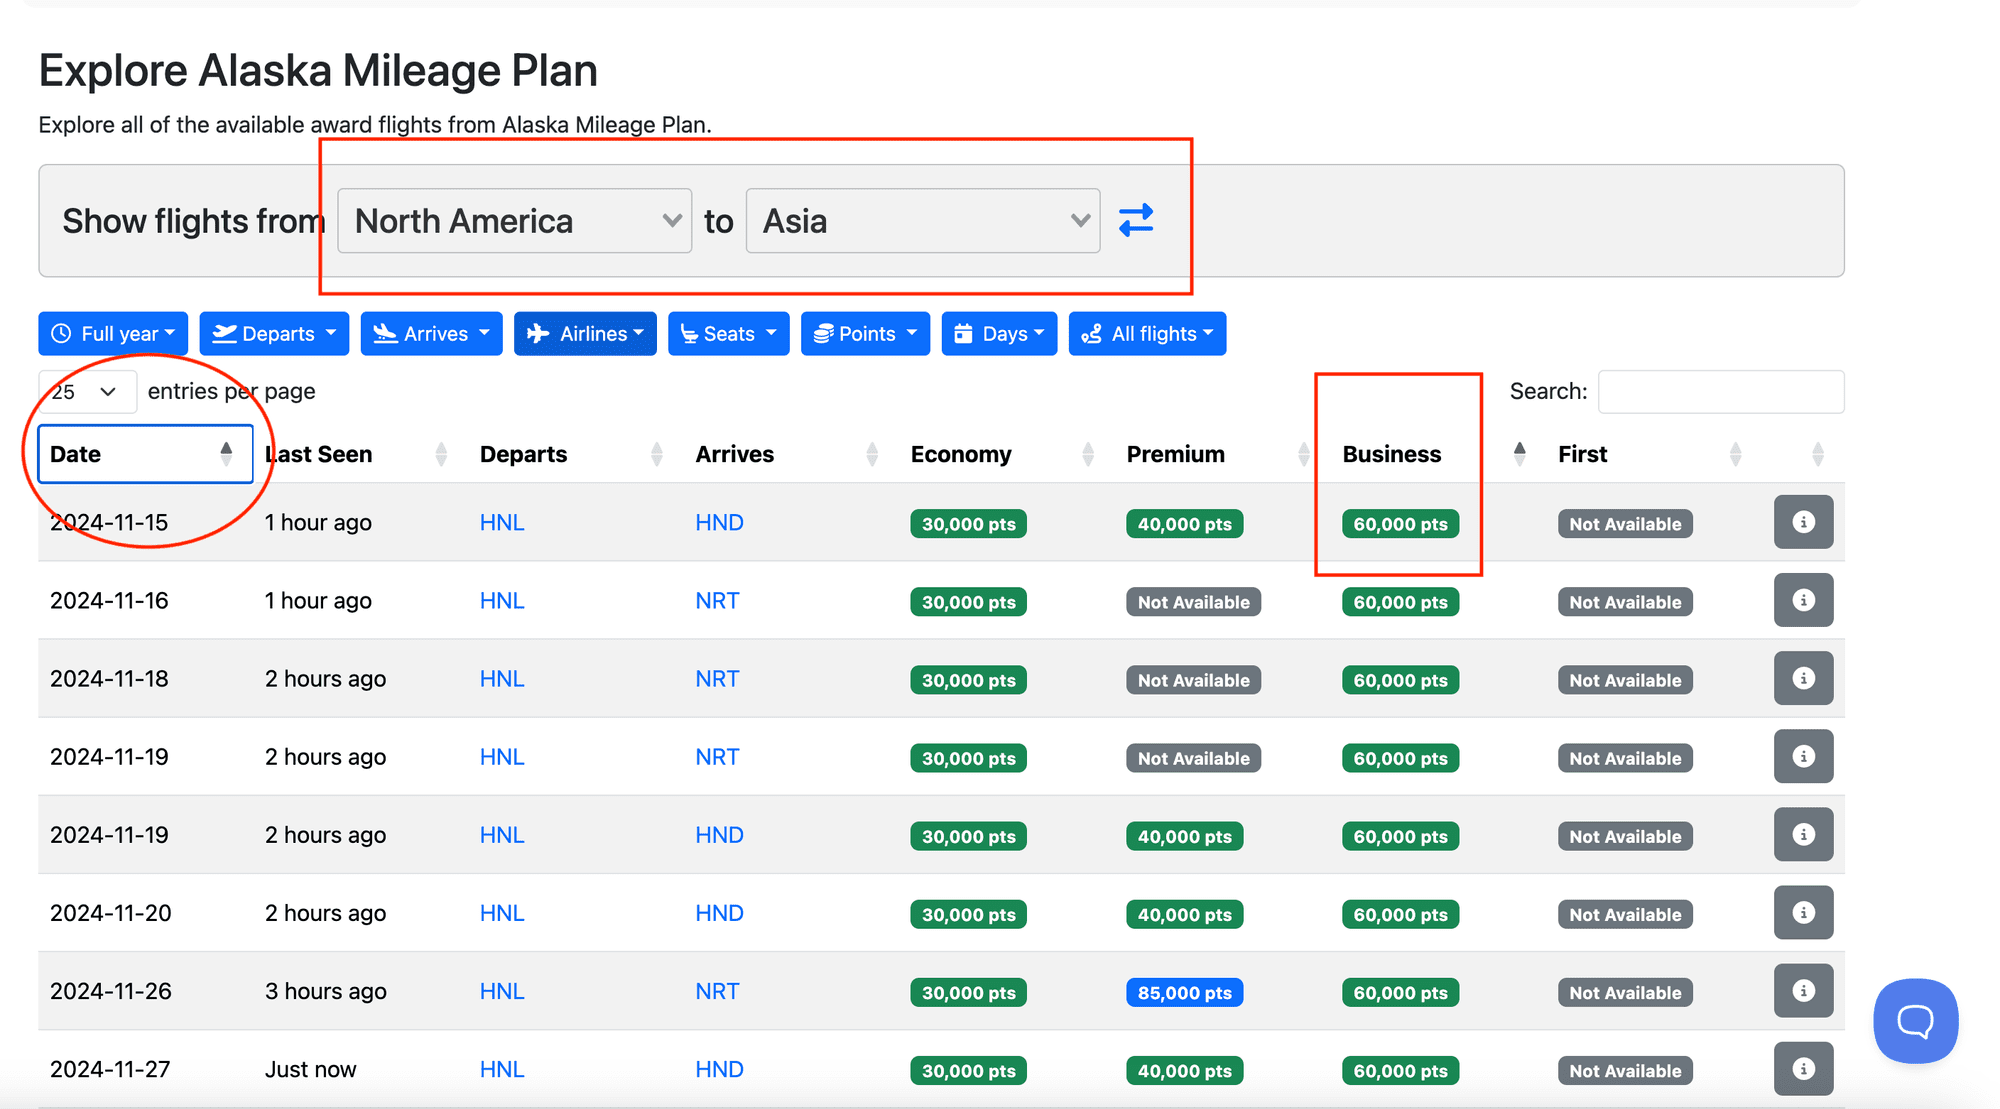Expand the Days filter dropdown

[999, 334]
